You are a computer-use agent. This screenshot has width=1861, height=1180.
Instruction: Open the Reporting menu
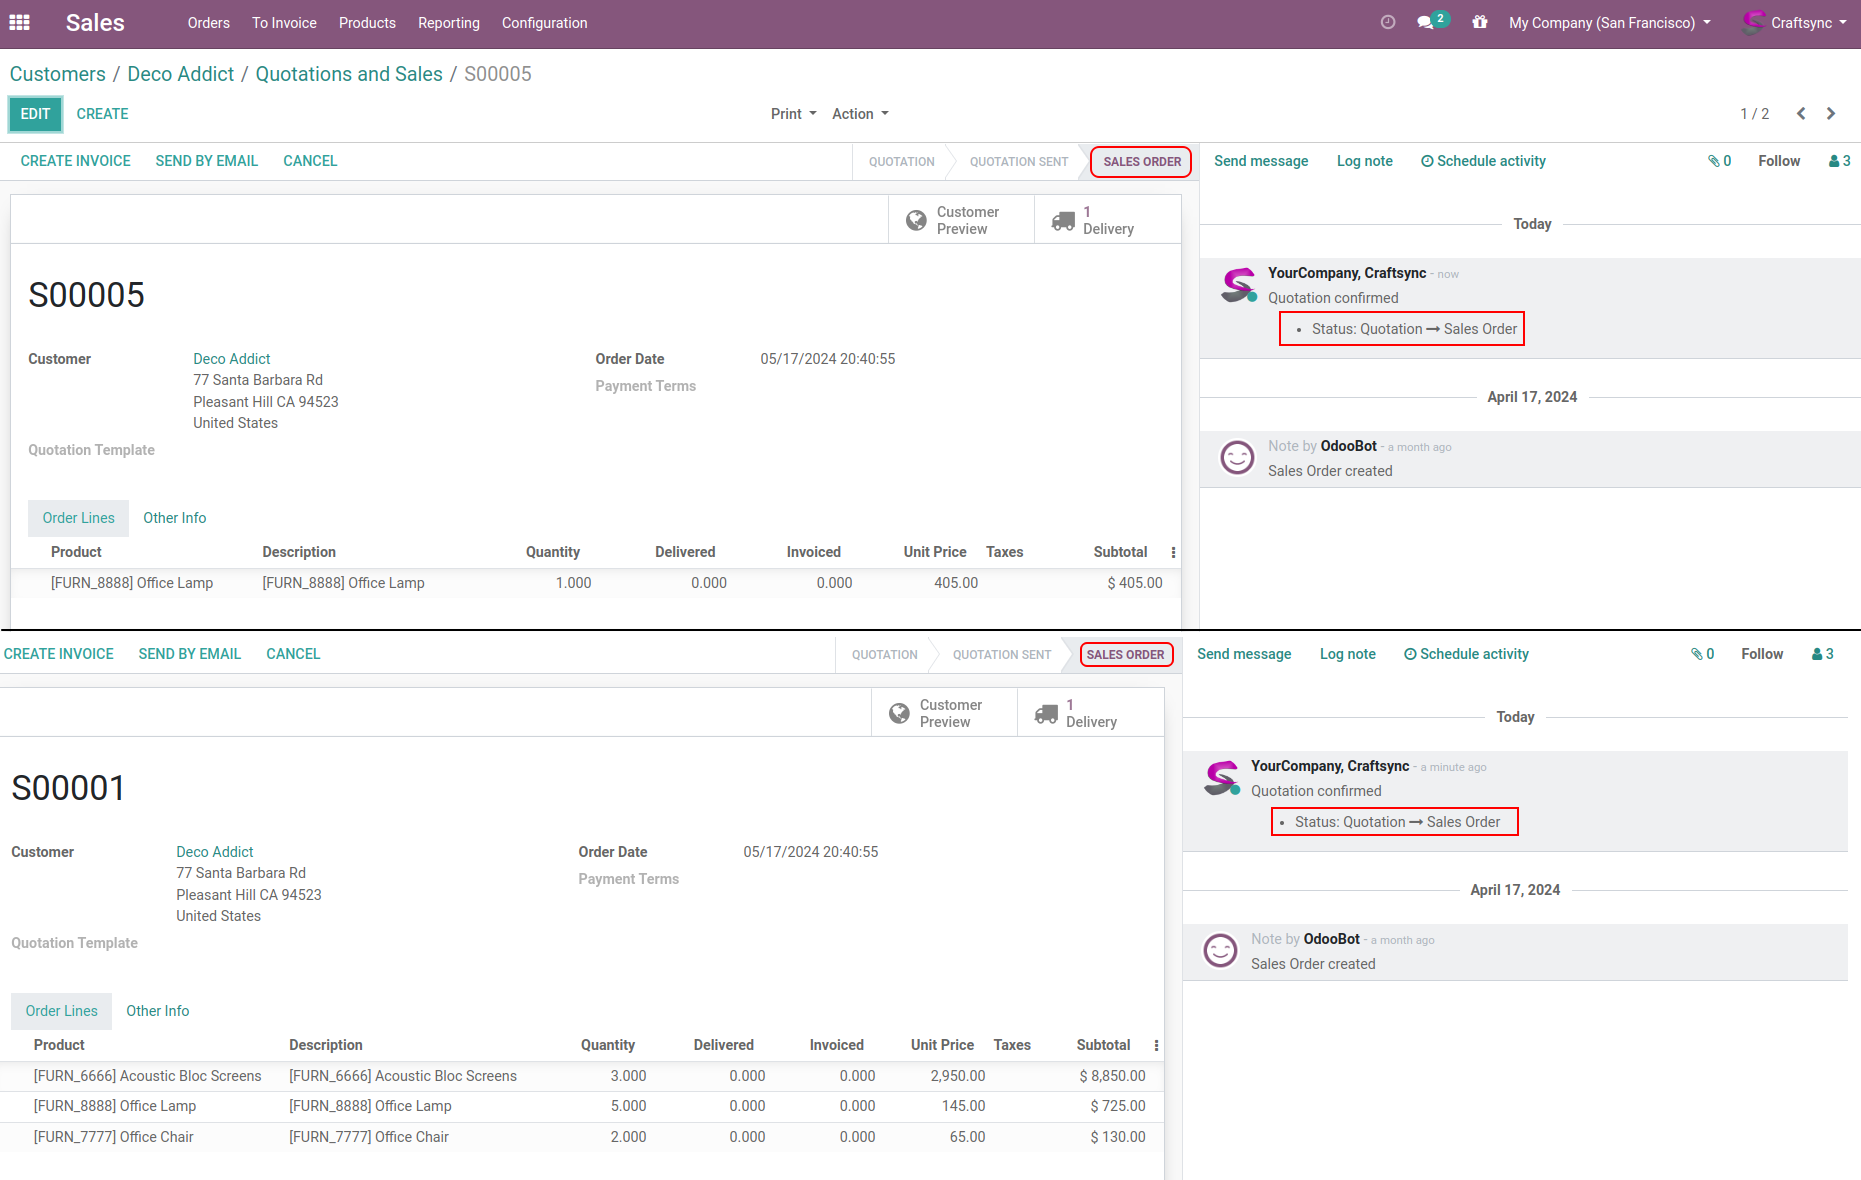(x=448, y=23)
